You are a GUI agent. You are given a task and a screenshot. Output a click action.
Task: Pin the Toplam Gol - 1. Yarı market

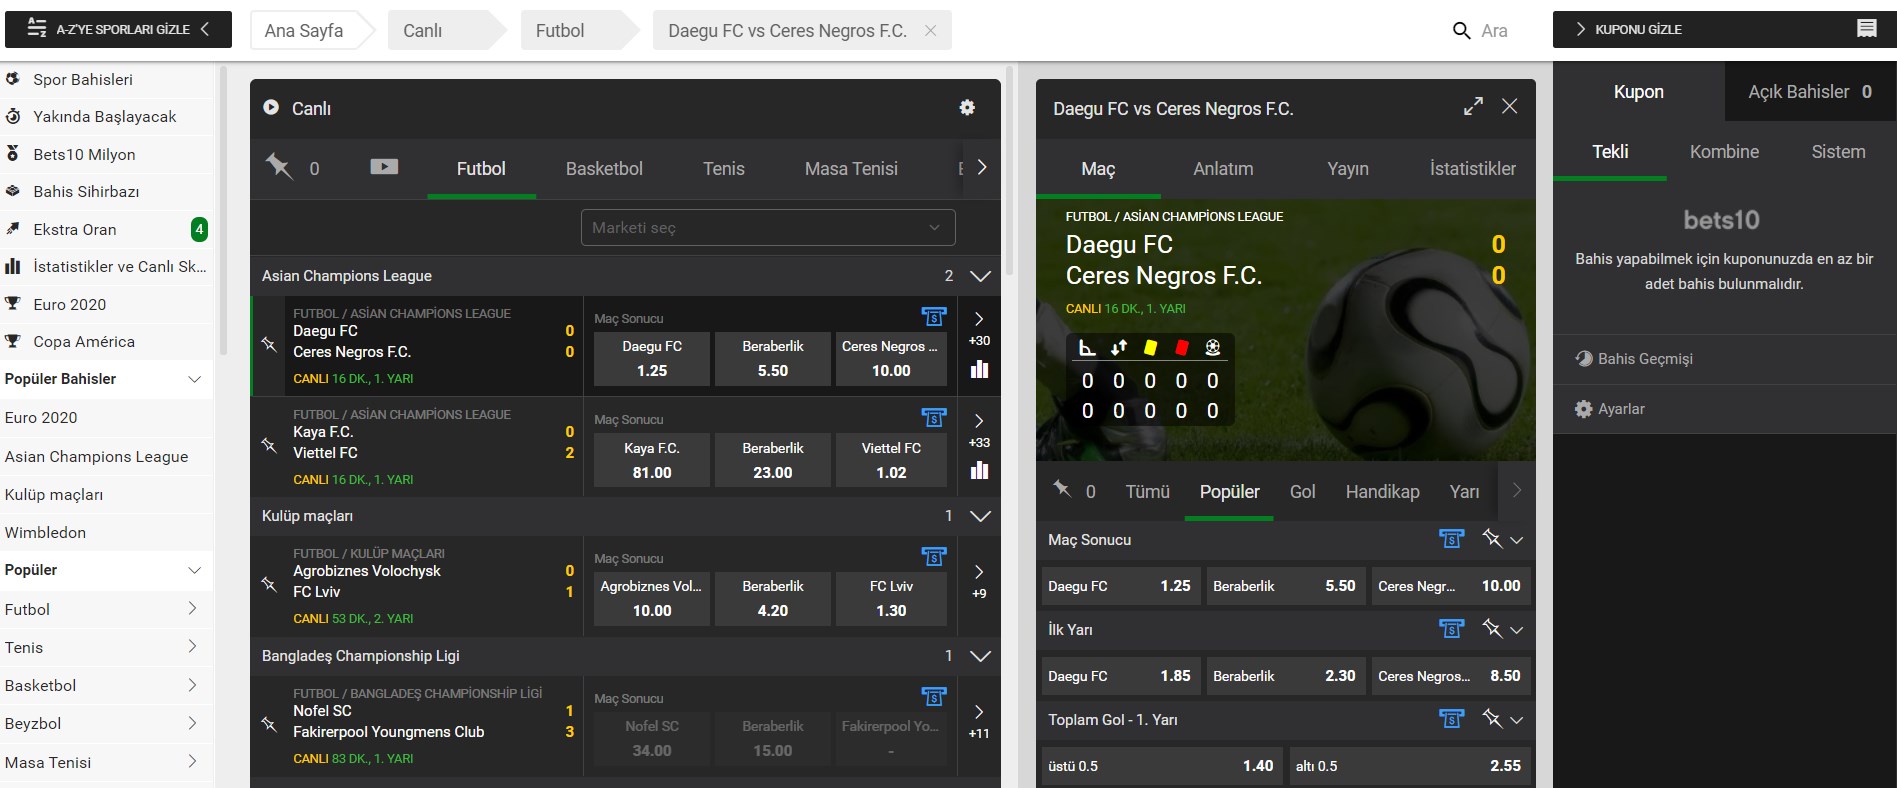pyautogui.click(x=1492, y=719)
